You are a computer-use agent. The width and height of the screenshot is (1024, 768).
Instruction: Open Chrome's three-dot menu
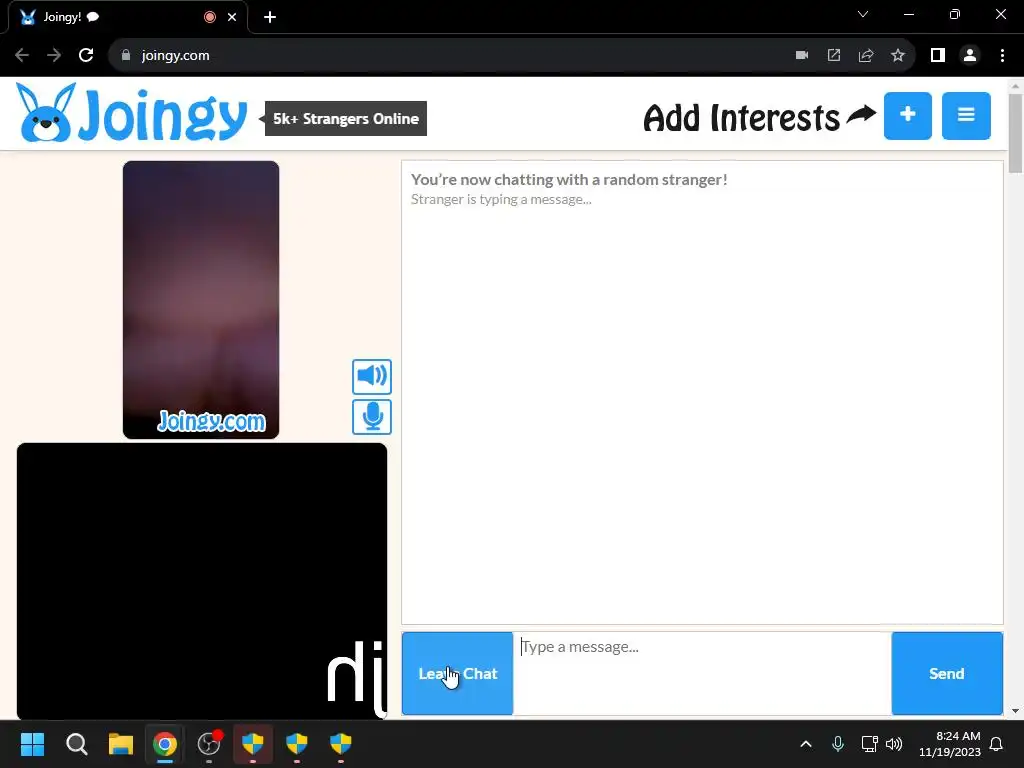click(x=1002, y=56)
